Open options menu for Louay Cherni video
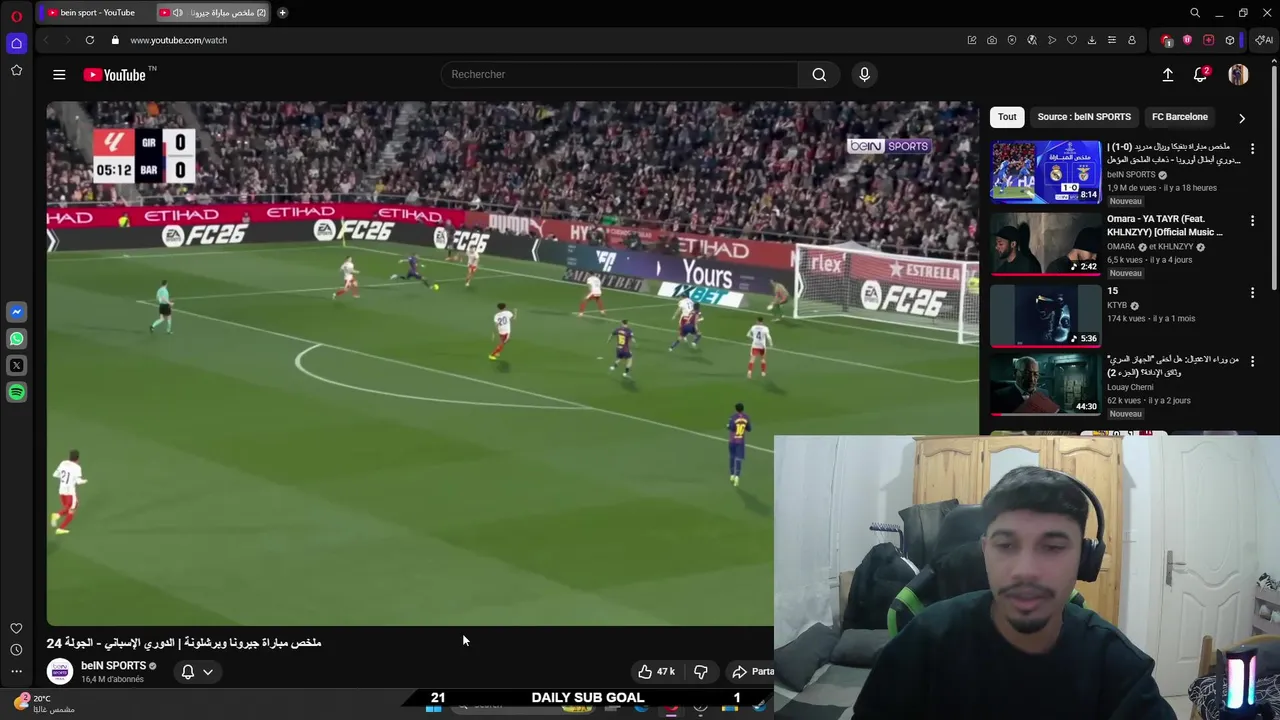 (x=1252, y=360)
